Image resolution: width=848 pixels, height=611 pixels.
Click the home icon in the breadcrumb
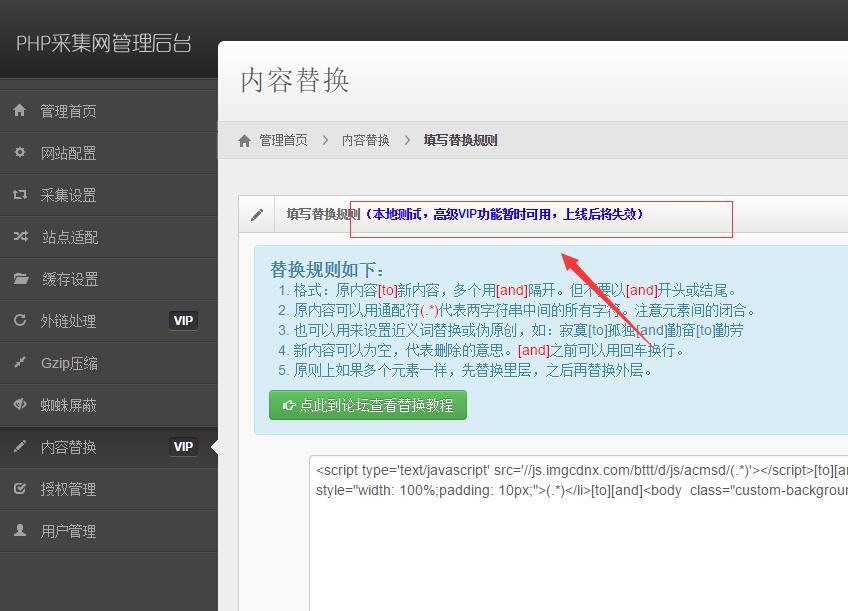point(244,141)
